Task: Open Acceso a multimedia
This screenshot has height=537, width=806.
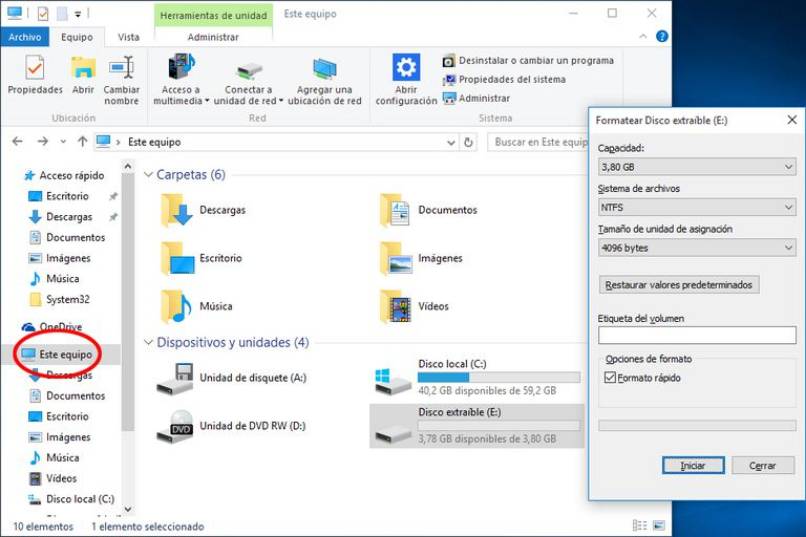Action: coord(180,80)
